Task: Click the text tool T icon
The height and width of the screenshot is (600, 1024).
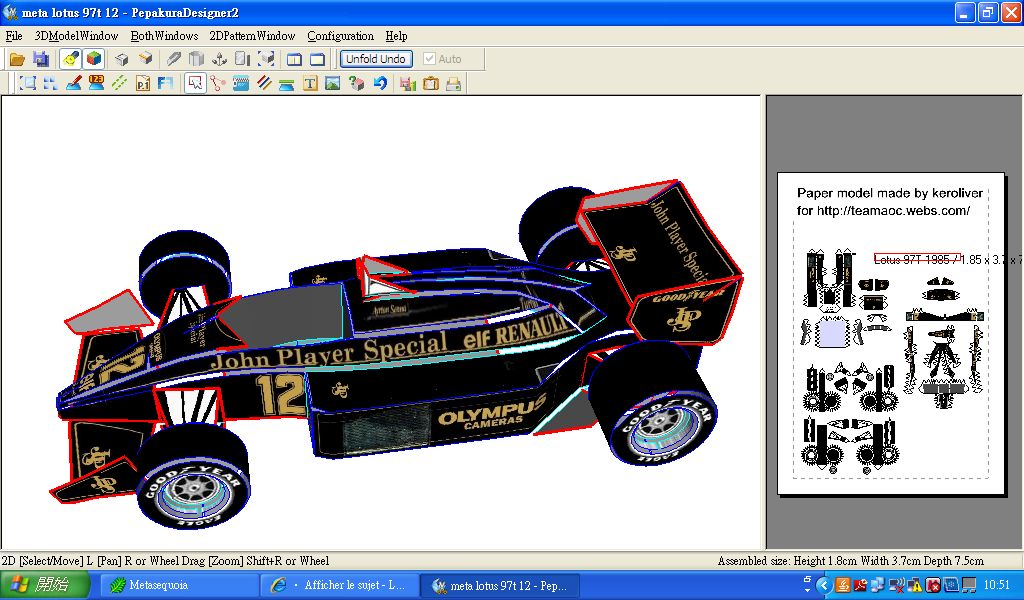Action: (x=310, y=84)
